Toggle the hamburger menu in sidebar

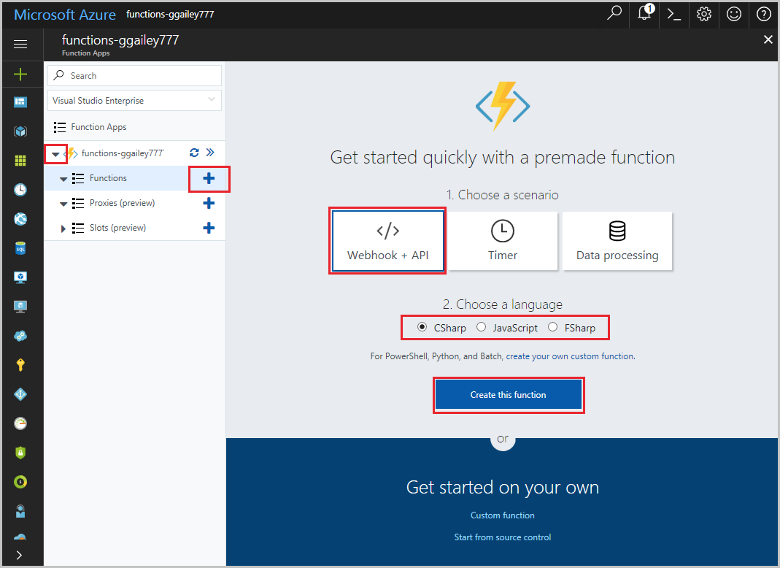20,44
